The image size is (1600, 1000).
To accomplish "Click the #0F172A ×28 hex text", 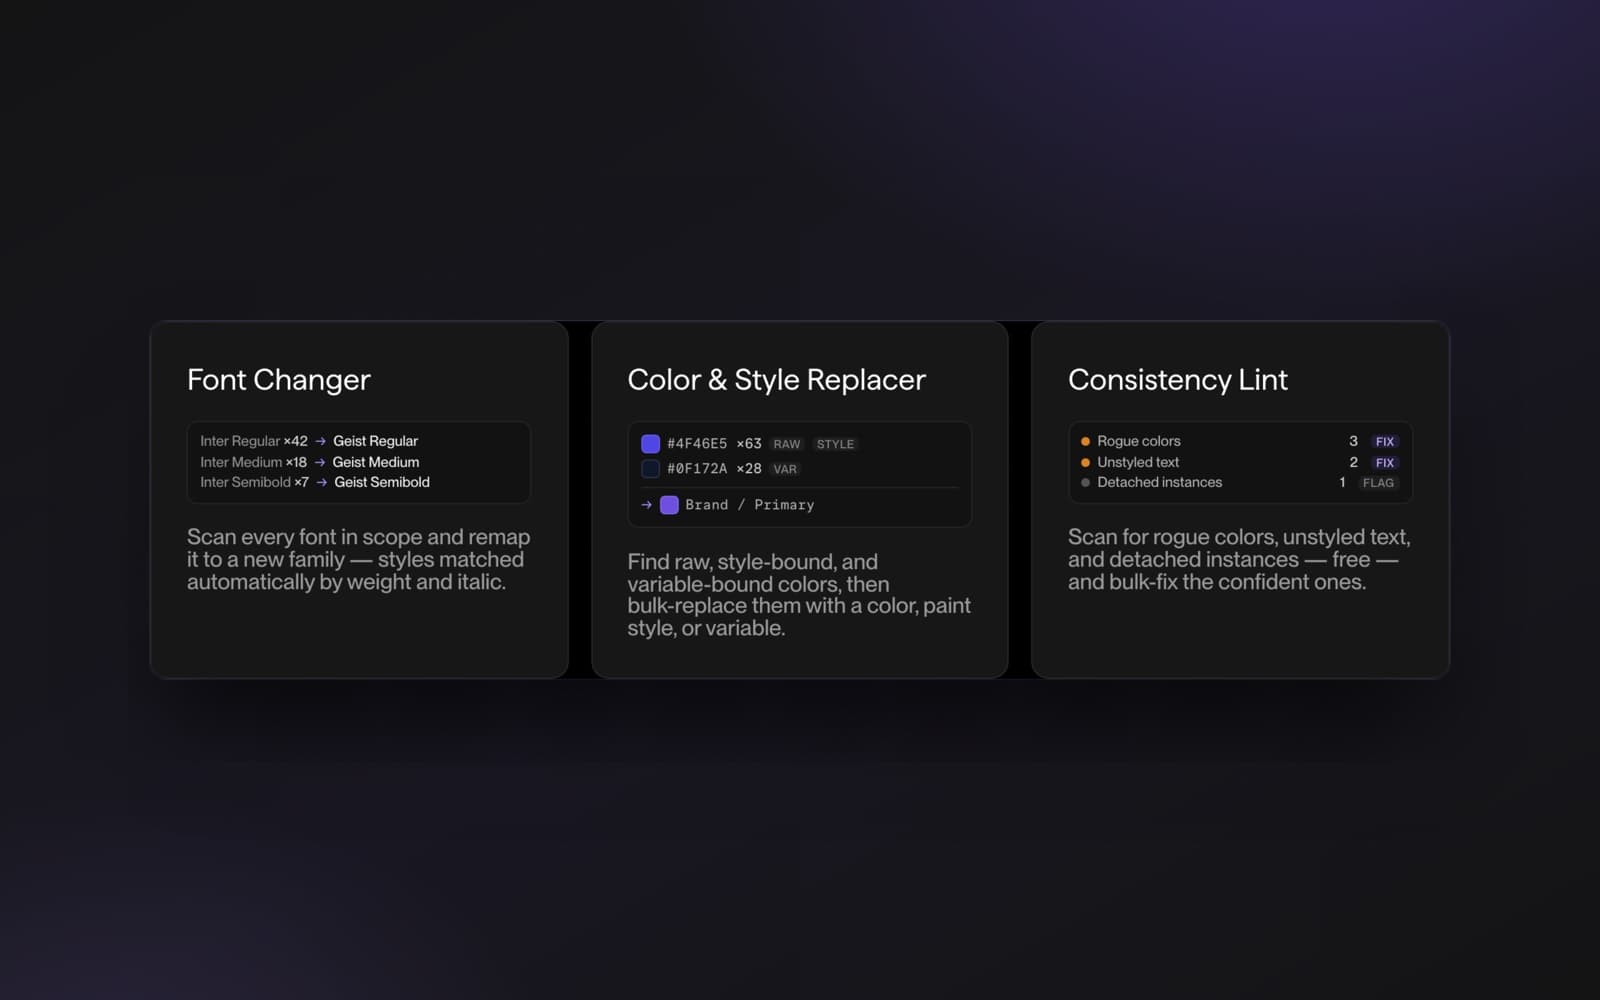I will click(714, 469).
